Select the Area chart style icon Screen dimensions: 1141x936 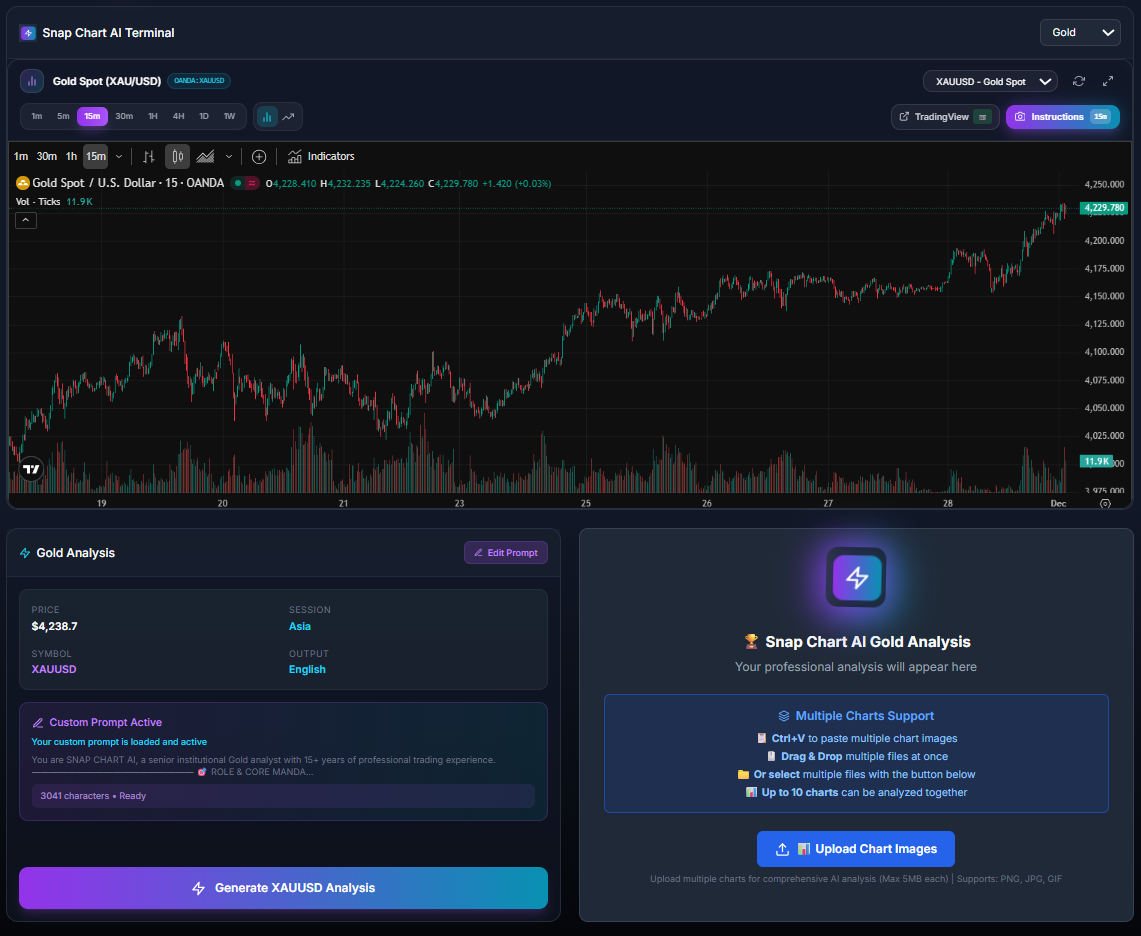point(206,156)
